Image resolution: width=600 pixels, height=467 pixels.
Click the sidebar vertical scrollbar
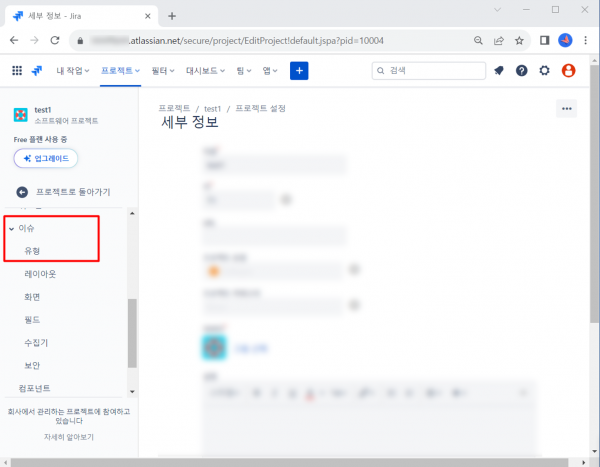[132, 332]
